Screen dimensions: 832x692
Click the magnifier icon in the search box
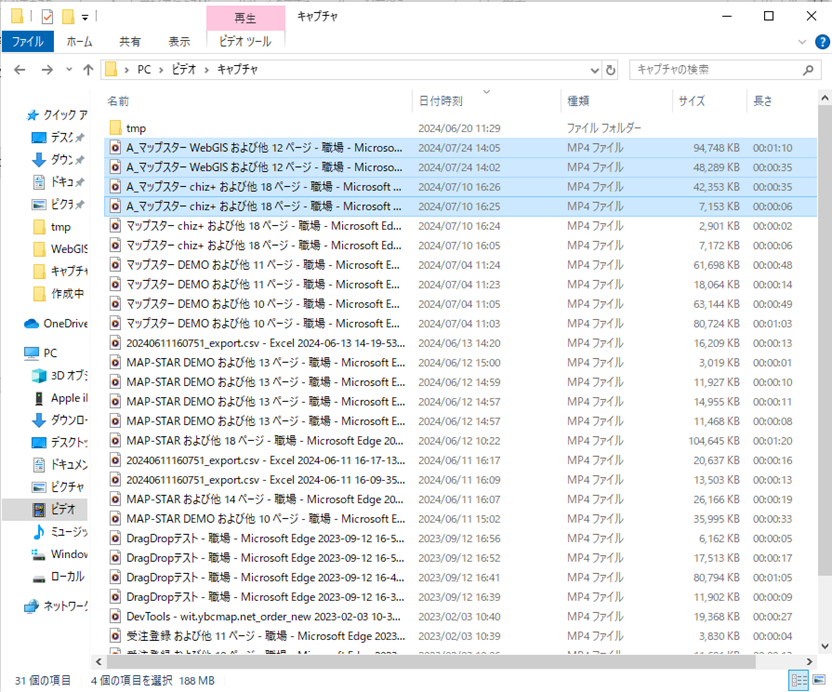(x=808, y=70)
